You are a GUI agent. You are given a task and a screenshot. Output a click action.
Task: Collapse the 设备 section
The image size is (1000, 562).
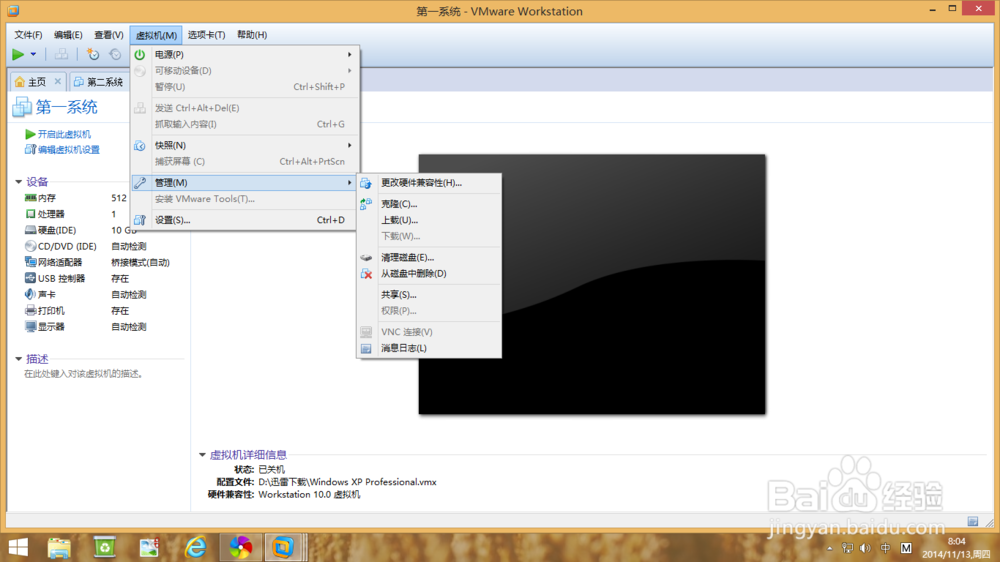(18, 182)
